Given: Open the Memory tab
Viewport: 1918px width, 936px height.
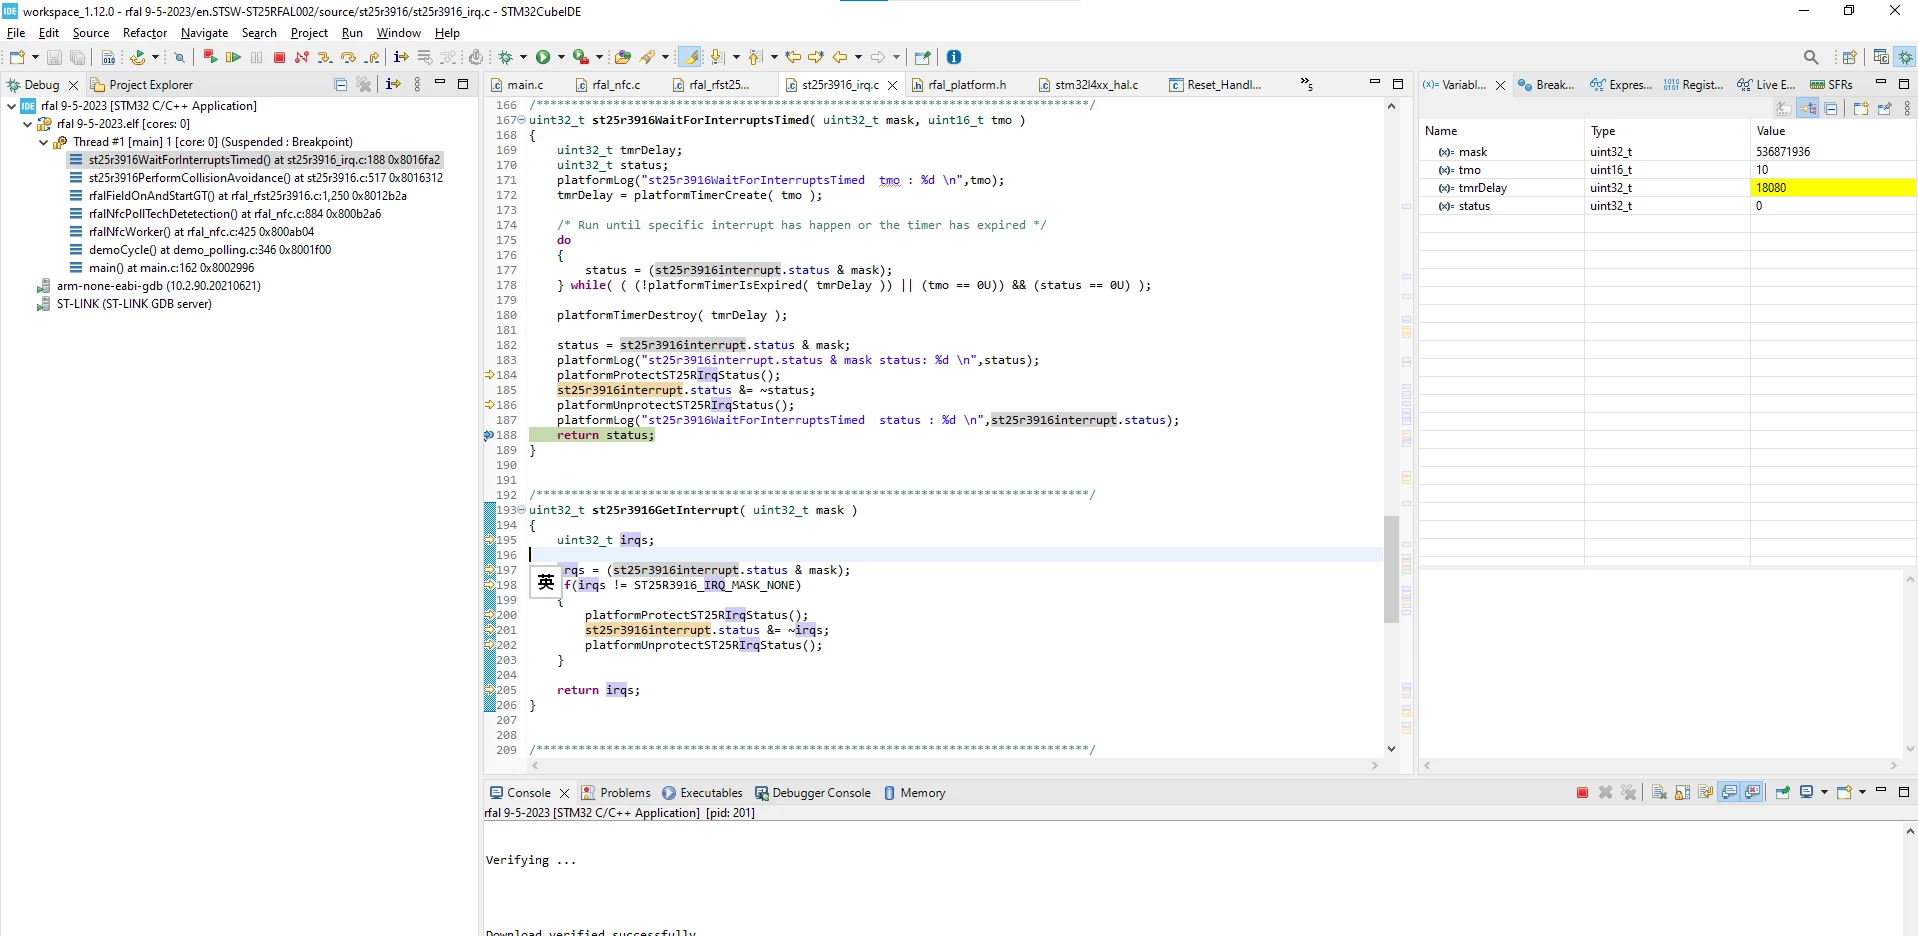Looking at the screenshot, I should click(x=914, y=793).
